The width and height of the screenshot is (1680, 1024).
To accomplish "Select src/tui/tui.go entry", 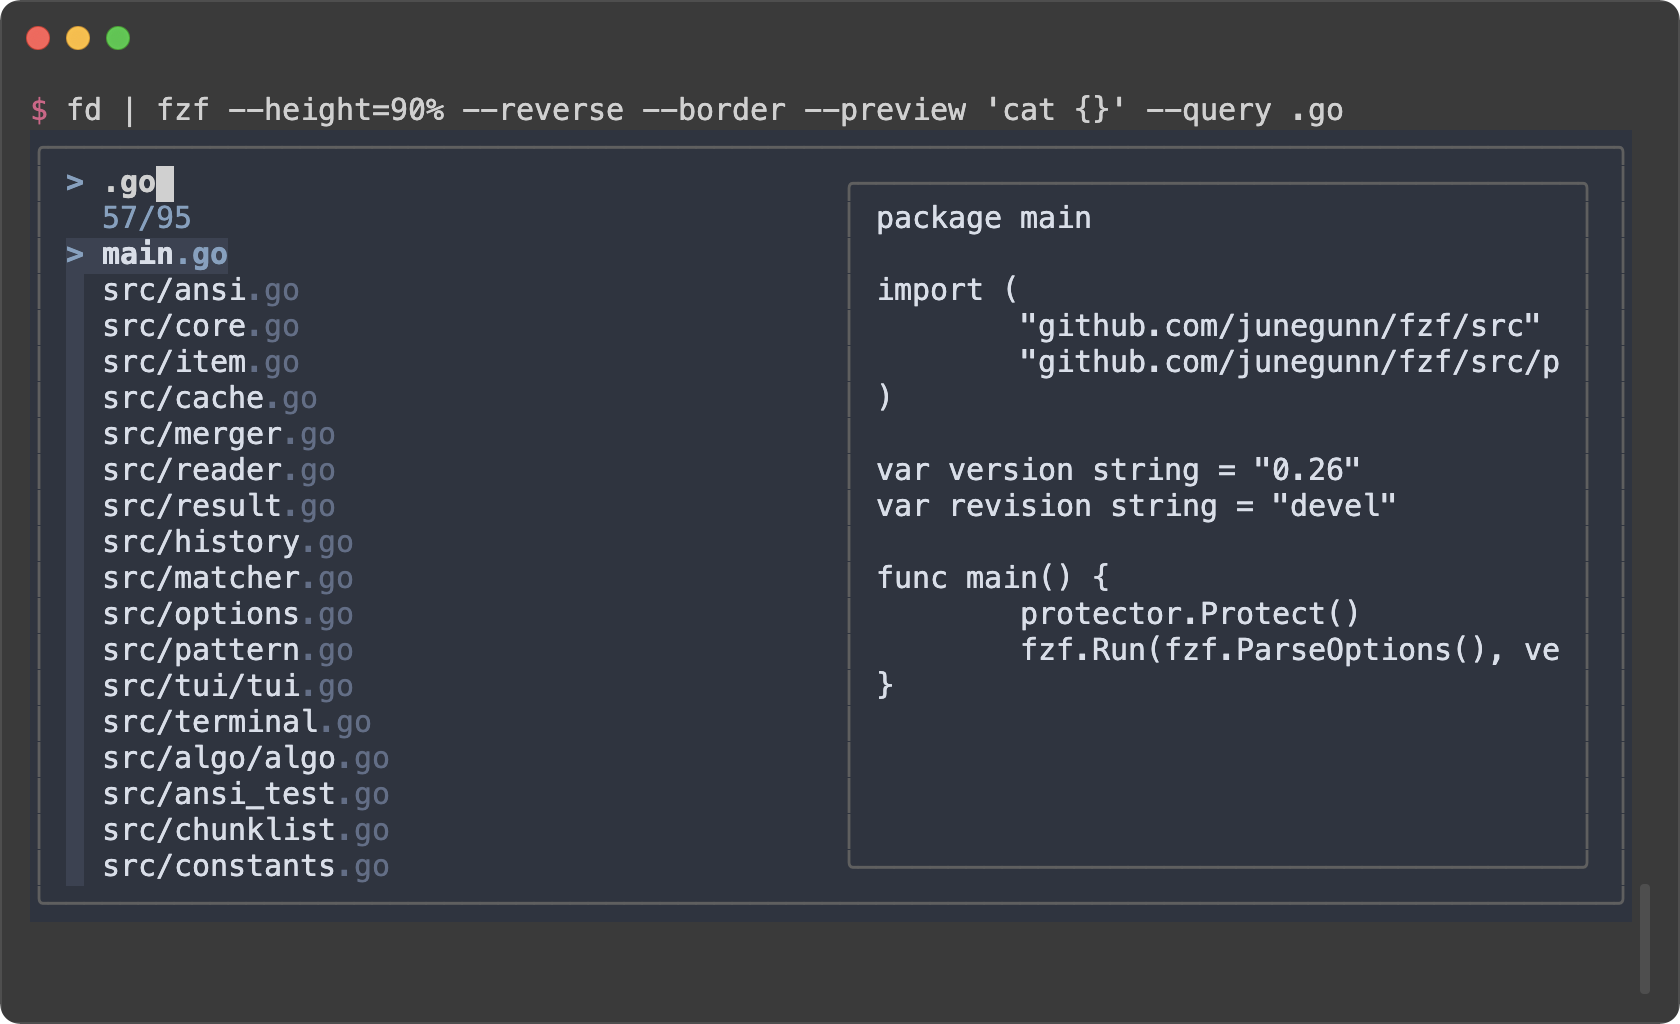I will [x=227, y=686].
